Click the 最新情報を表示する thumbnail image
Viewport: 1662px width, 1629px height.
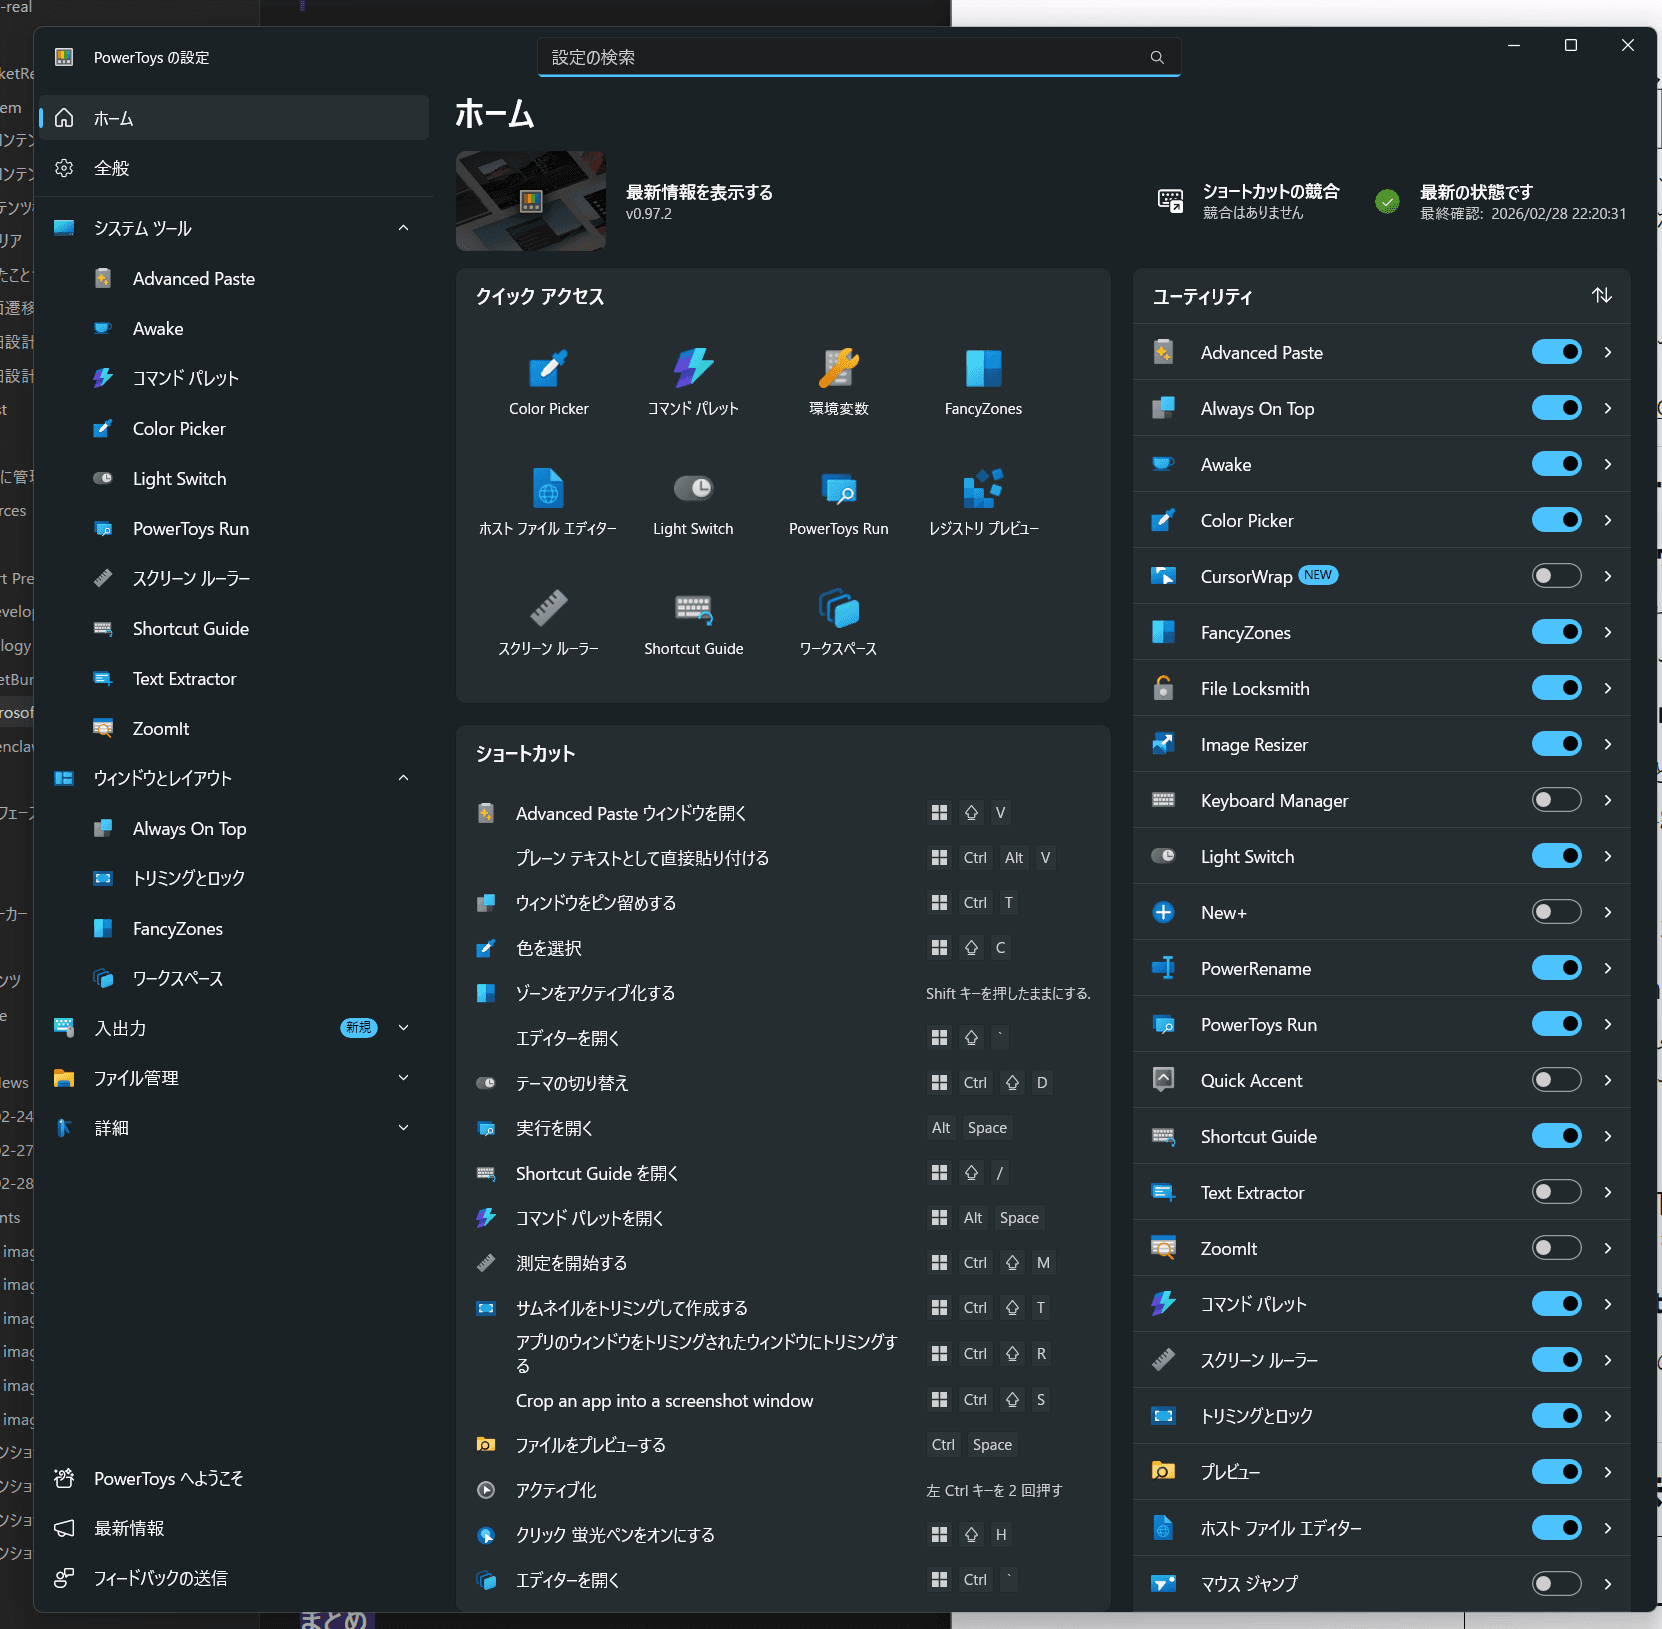pos(531,201)
